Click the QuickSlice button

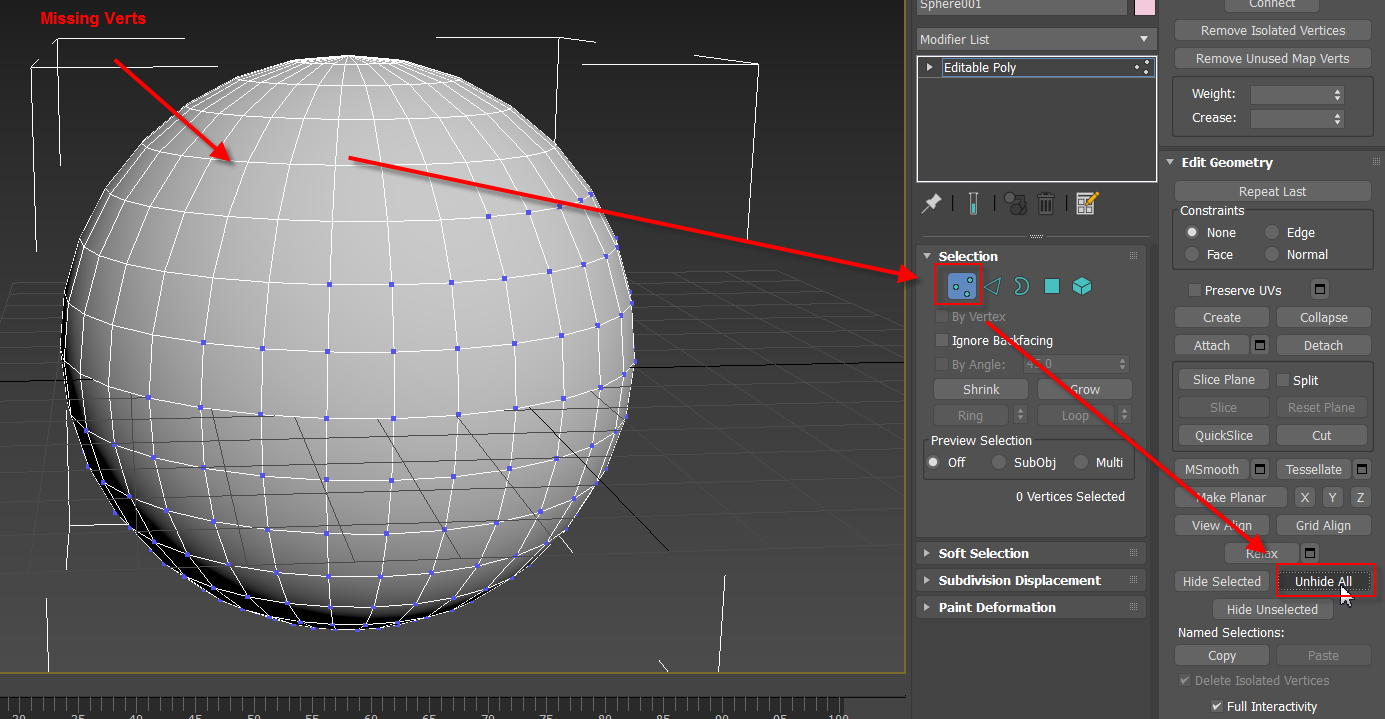[x=1223, y=435]
